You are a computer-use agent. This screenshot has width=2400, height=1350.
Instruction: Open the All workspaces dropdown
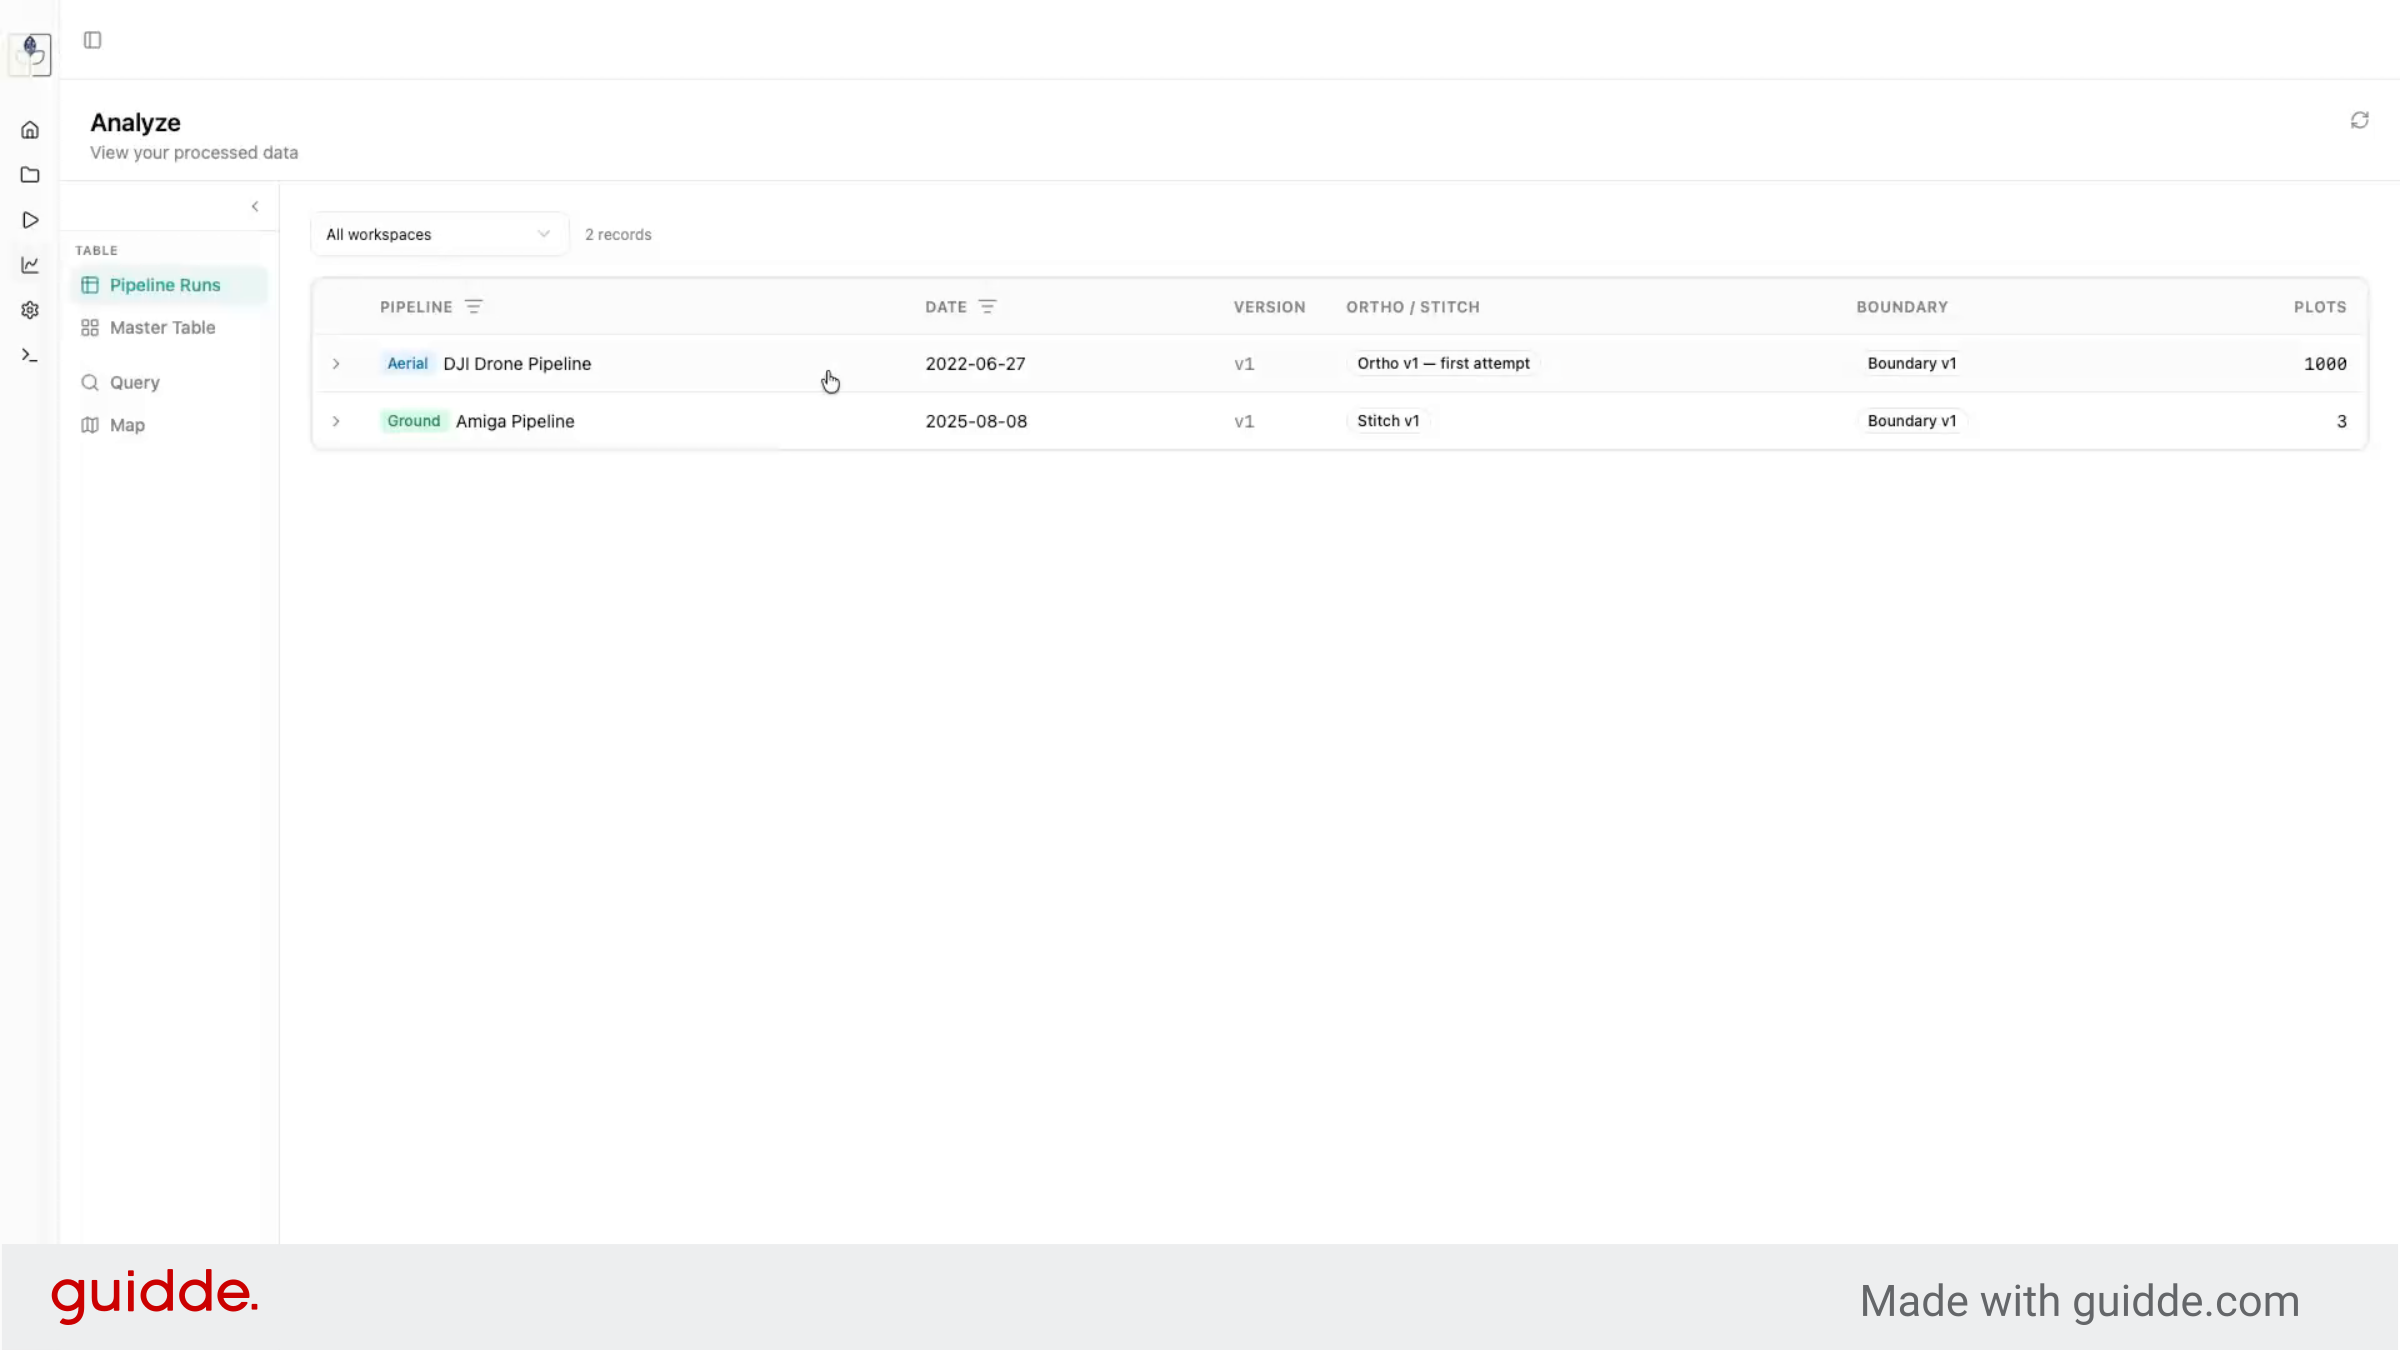[439, 234]
